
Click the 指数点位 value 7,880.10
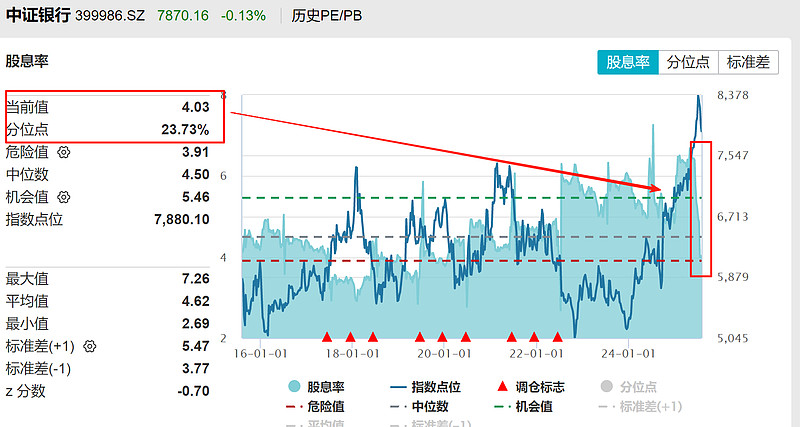pos(182,219)
